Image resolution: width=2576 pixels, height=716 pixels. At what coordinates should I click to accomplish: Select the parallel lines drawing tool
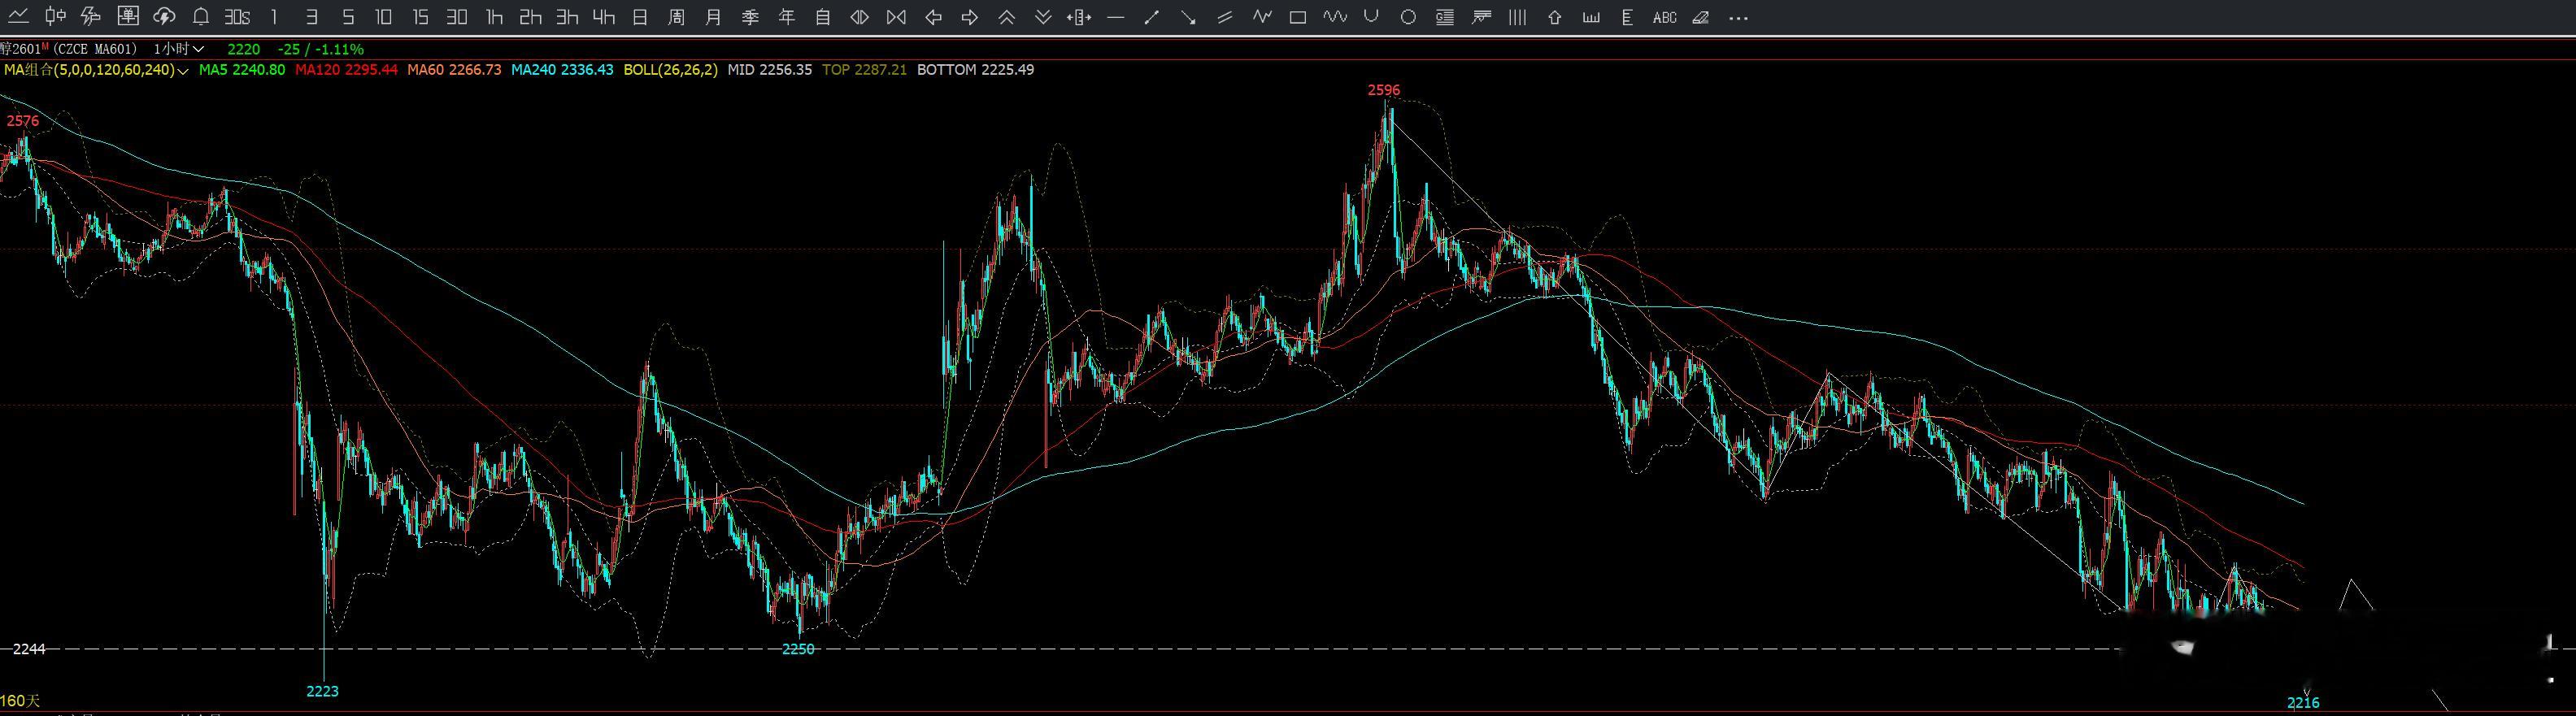[1225, 17]
